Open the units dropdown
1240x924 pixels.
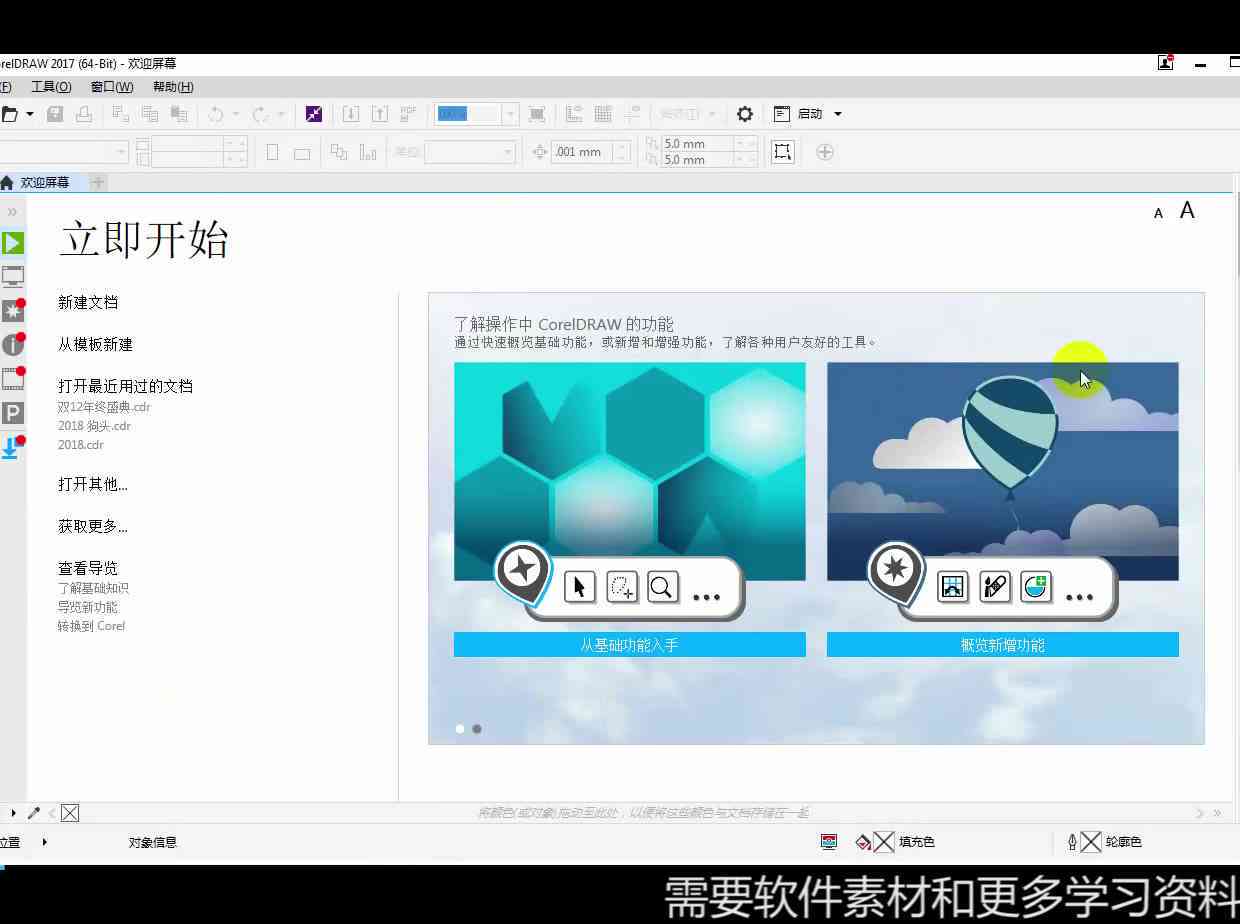click(x=508, y=152)
